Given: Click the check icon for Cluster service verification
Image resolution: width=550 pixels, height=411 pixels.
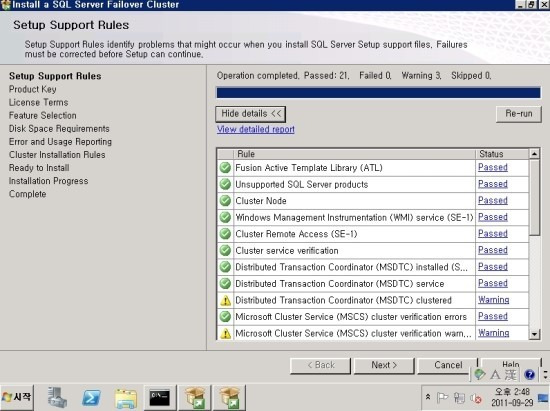Looking at the screenshot, I should pyautogui.click(x=225, y=250).
